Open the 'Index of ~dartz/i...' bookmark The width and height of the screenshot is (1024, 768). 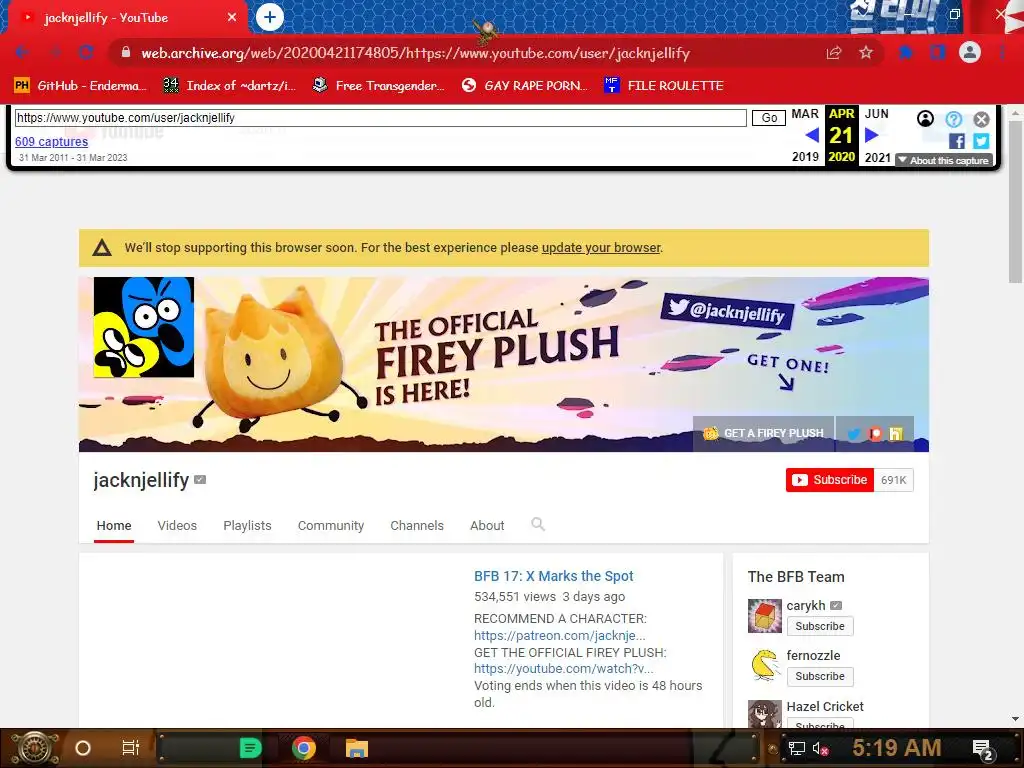click(229, 86)
